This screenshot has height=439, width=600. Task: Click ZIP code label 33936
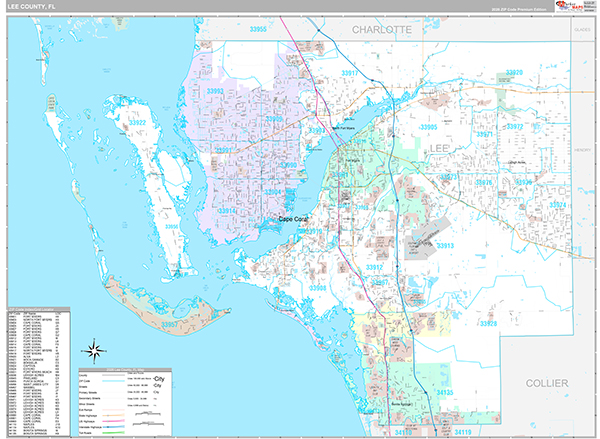point(523,182)
